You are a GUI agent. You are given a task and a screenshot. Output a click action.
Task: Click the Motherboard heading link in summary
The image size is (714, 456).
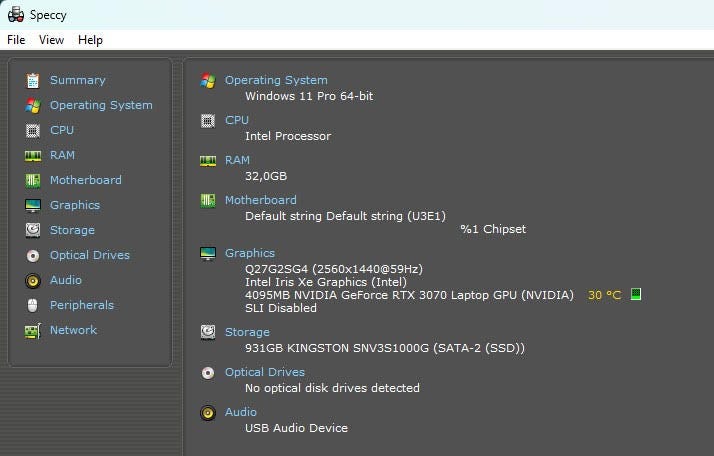click(260, 200)
